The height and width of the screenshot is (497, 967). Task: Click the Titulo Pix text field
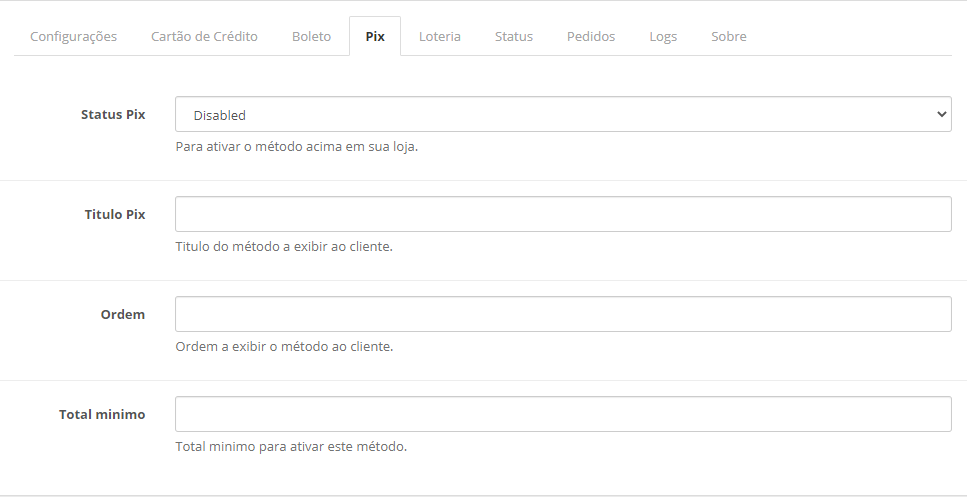pos(562,214)
